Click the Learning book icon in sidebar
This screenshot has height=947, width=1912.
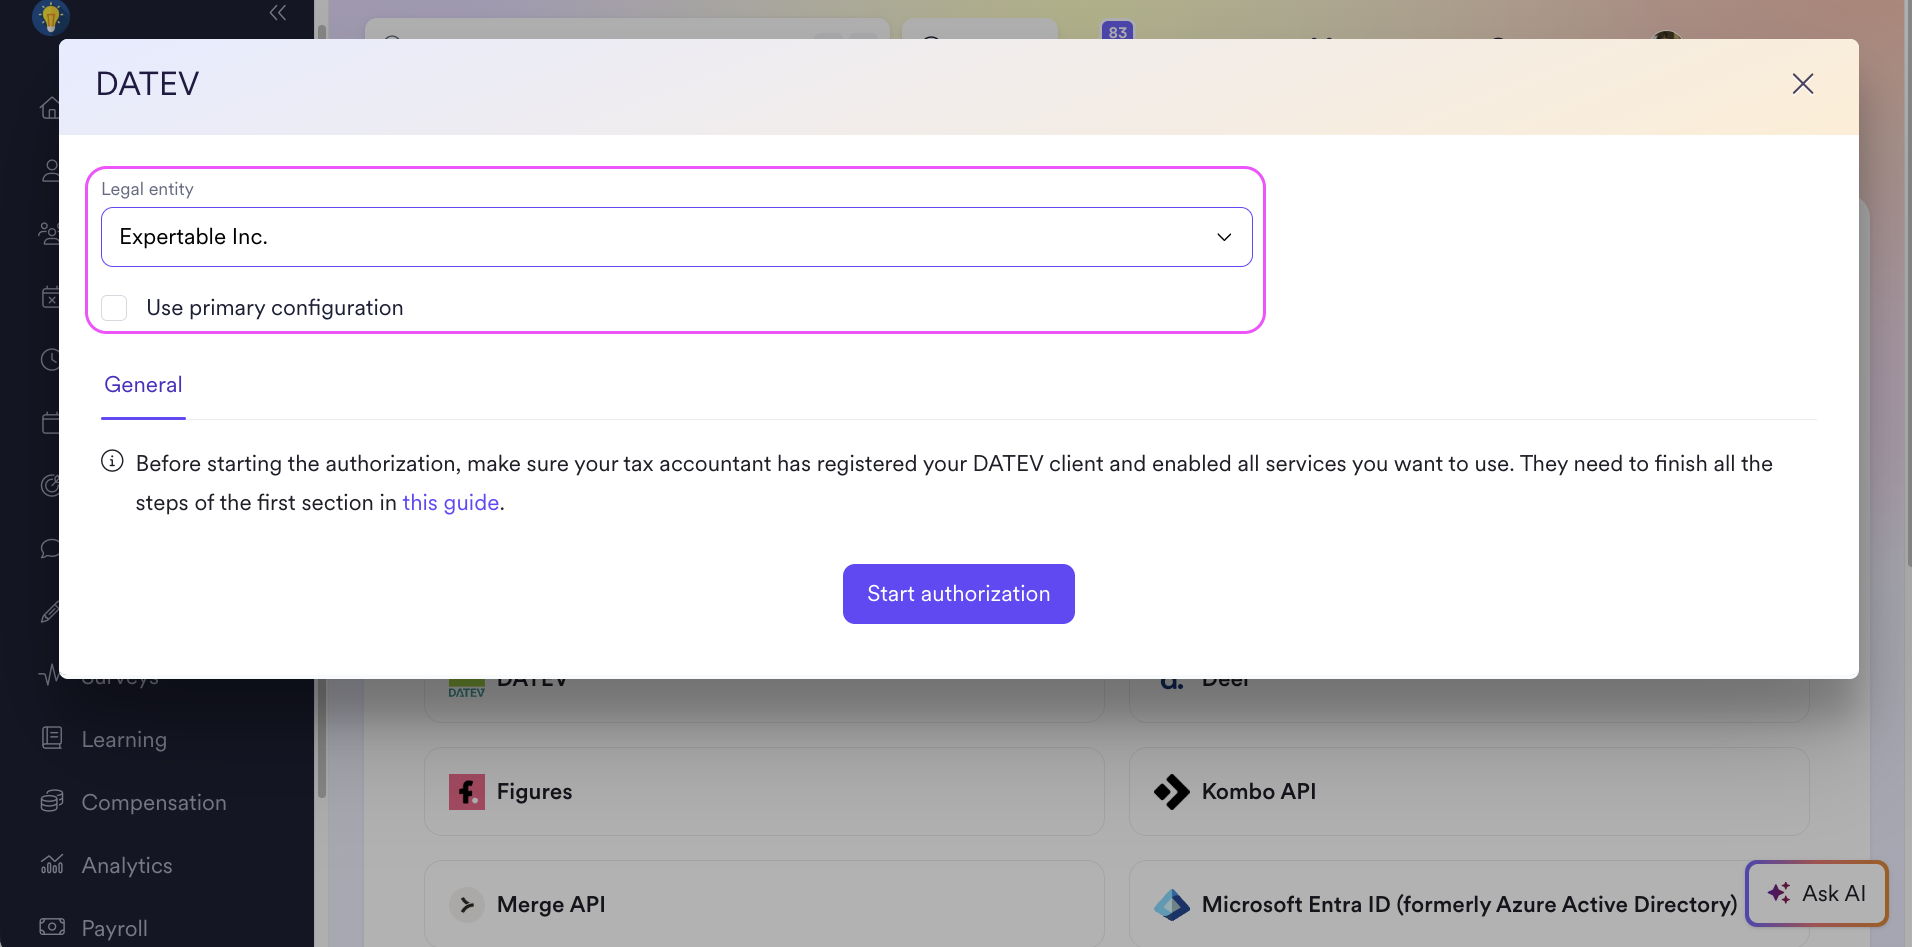(52, 738)
